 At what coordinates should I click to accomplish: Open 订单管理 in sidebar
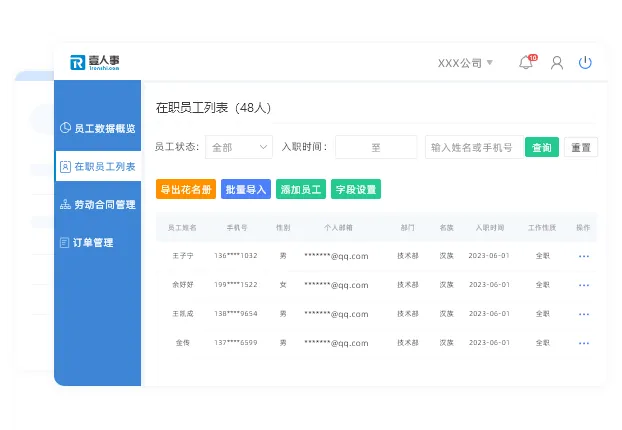click(98, 242)
